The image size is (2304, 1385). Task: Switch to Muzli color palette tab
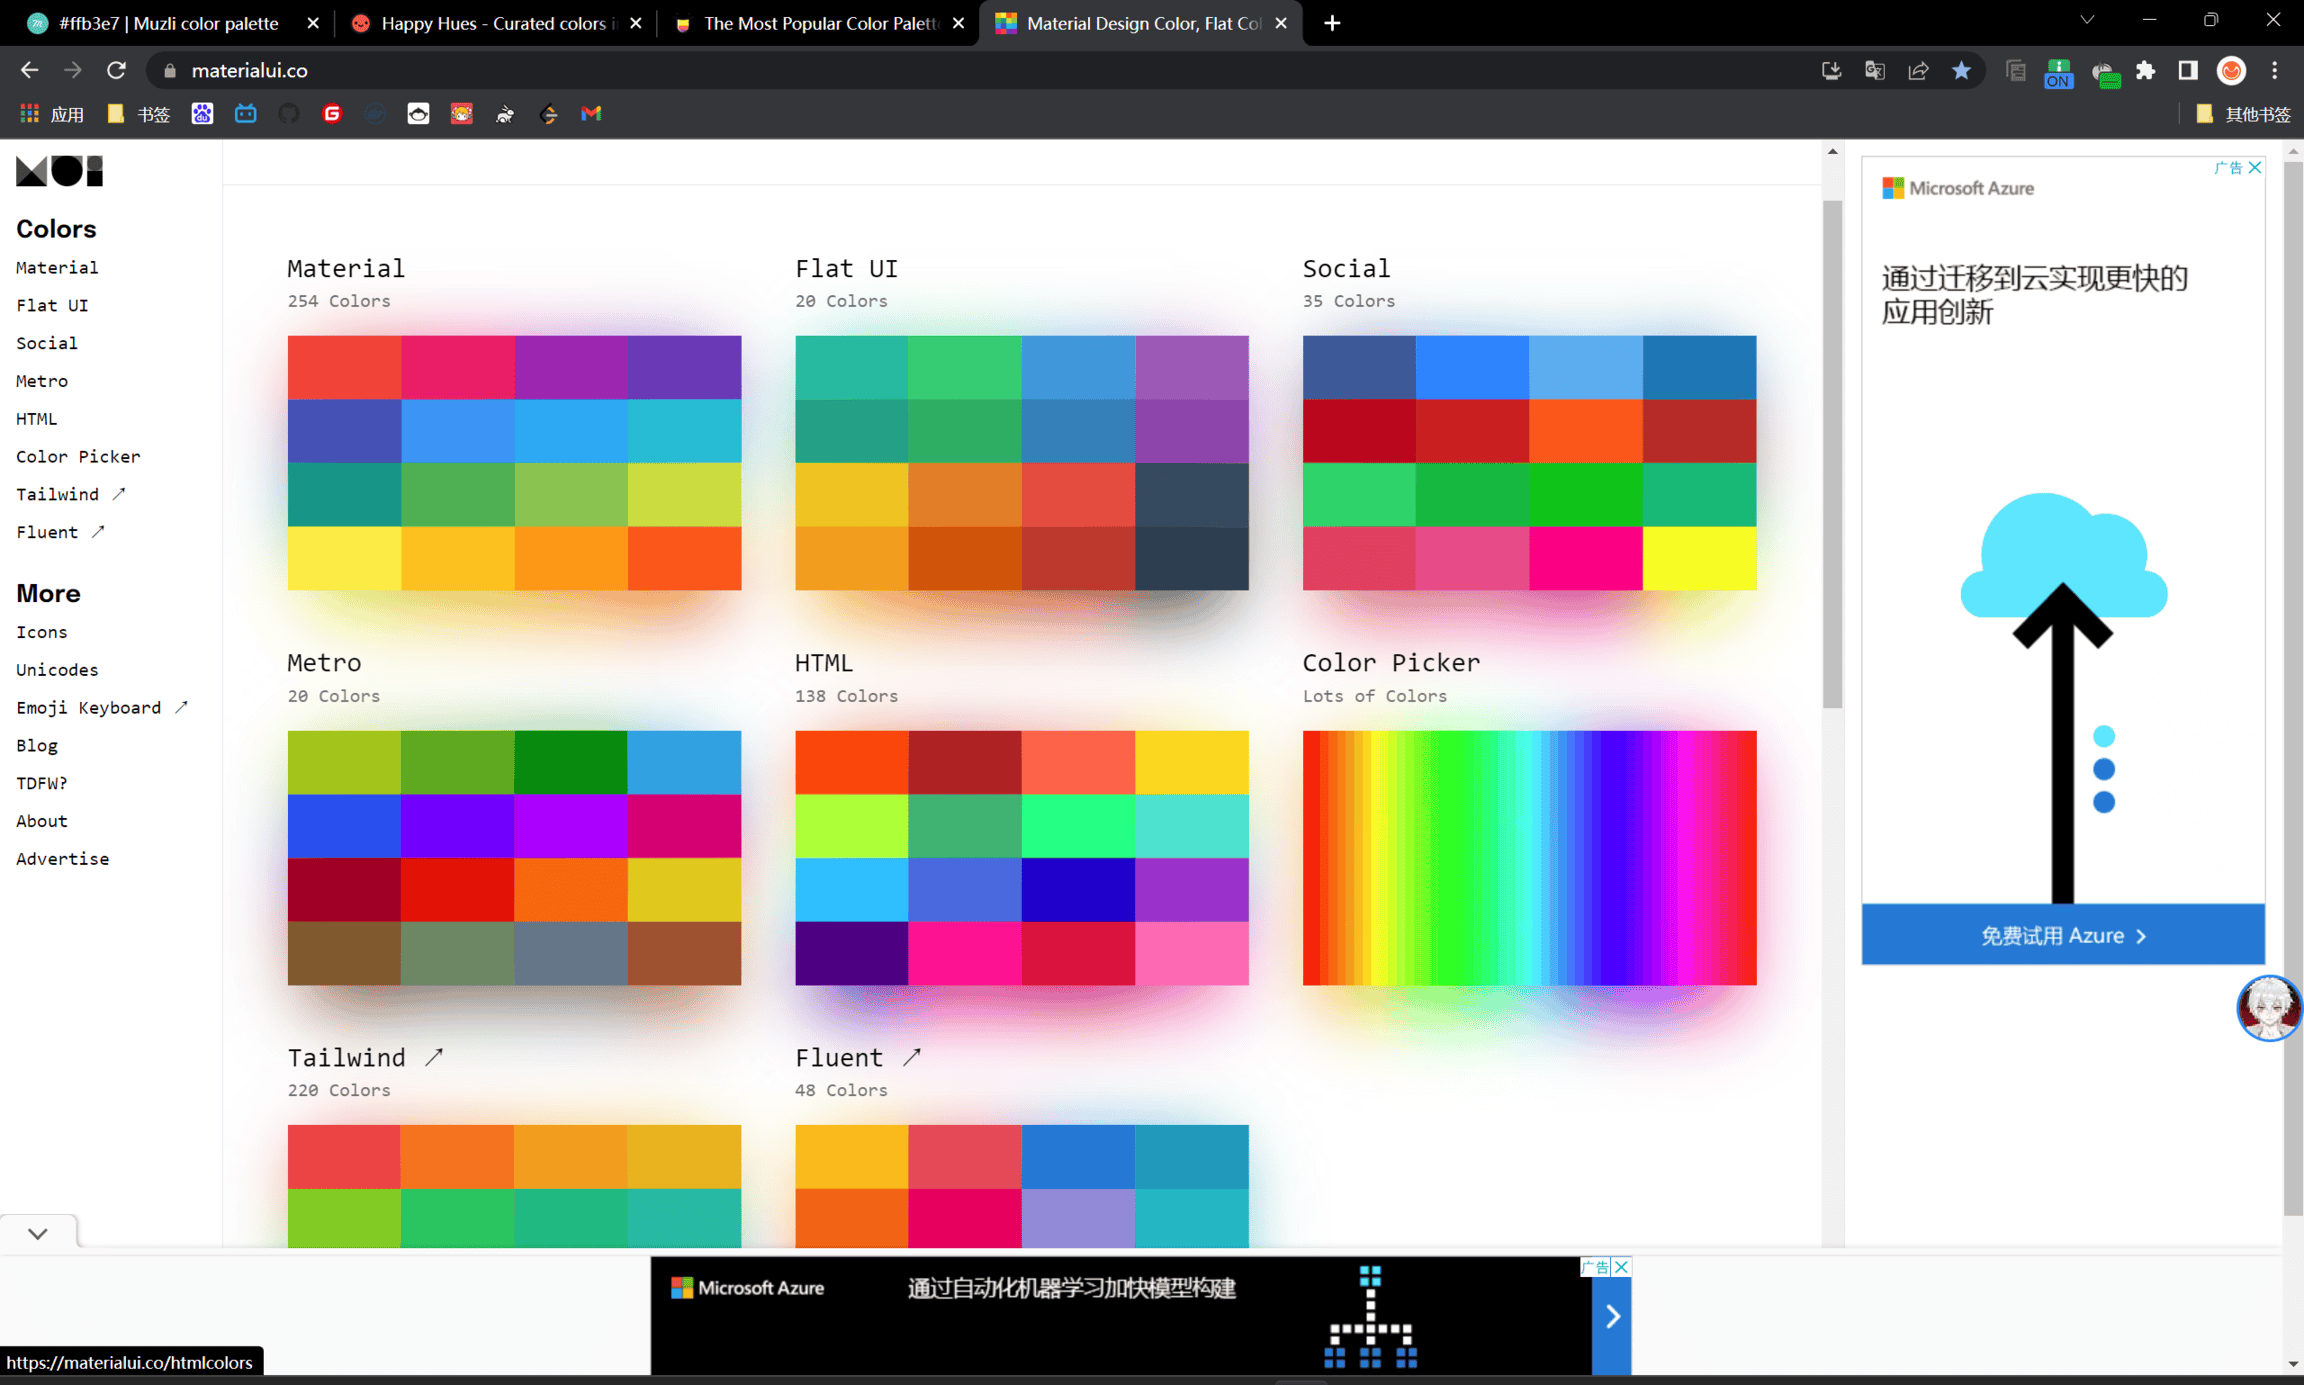tap(168, 23)
